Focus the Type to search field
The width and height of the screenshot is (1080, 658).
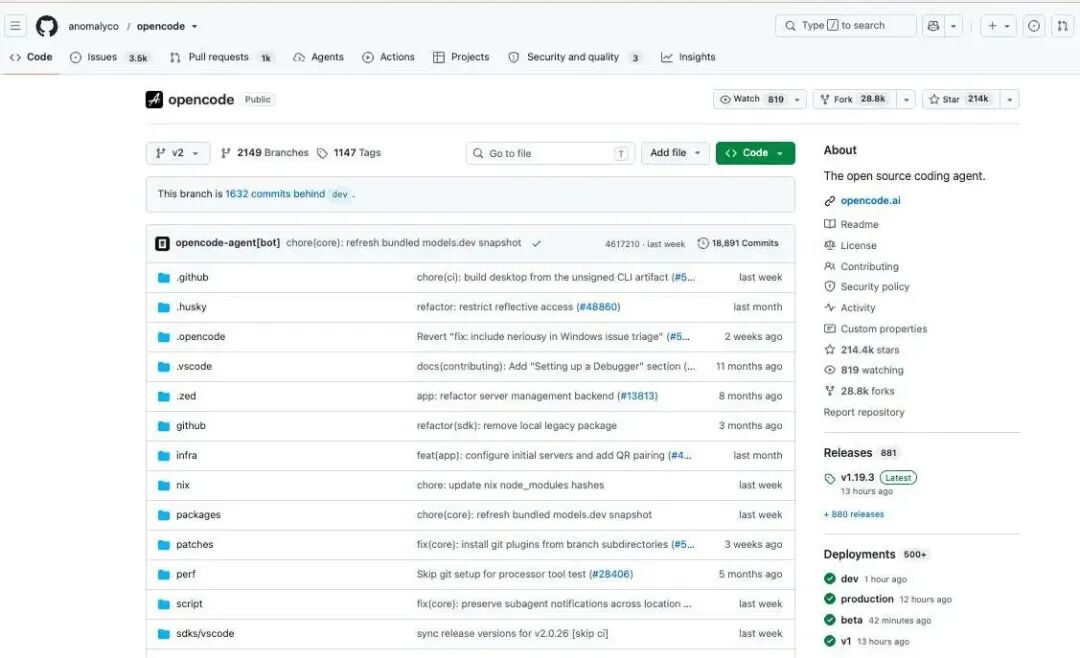tap(846, 25)
